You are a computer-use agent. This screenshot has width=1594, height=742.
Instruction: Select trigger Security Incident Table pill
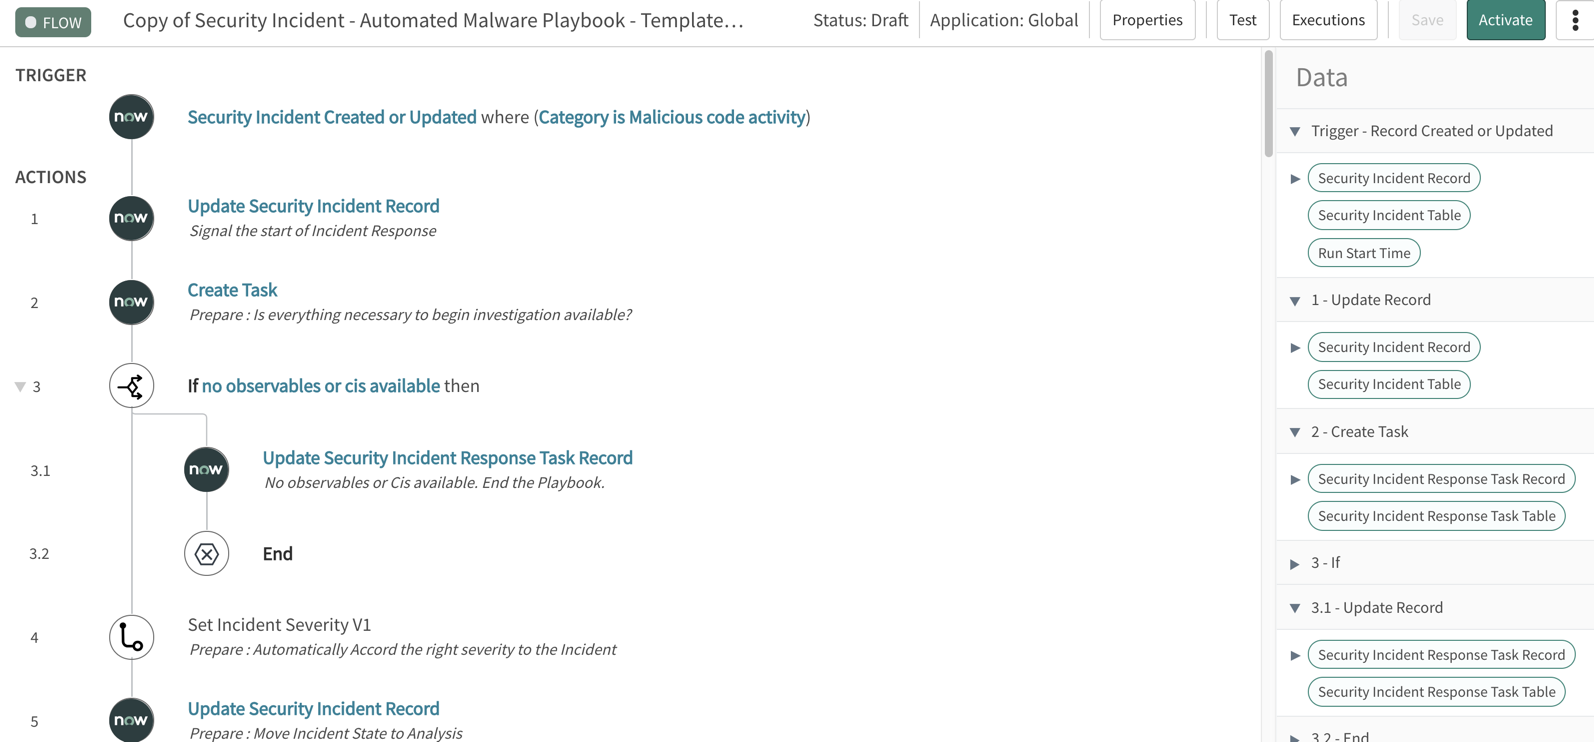coord(1389,215)
